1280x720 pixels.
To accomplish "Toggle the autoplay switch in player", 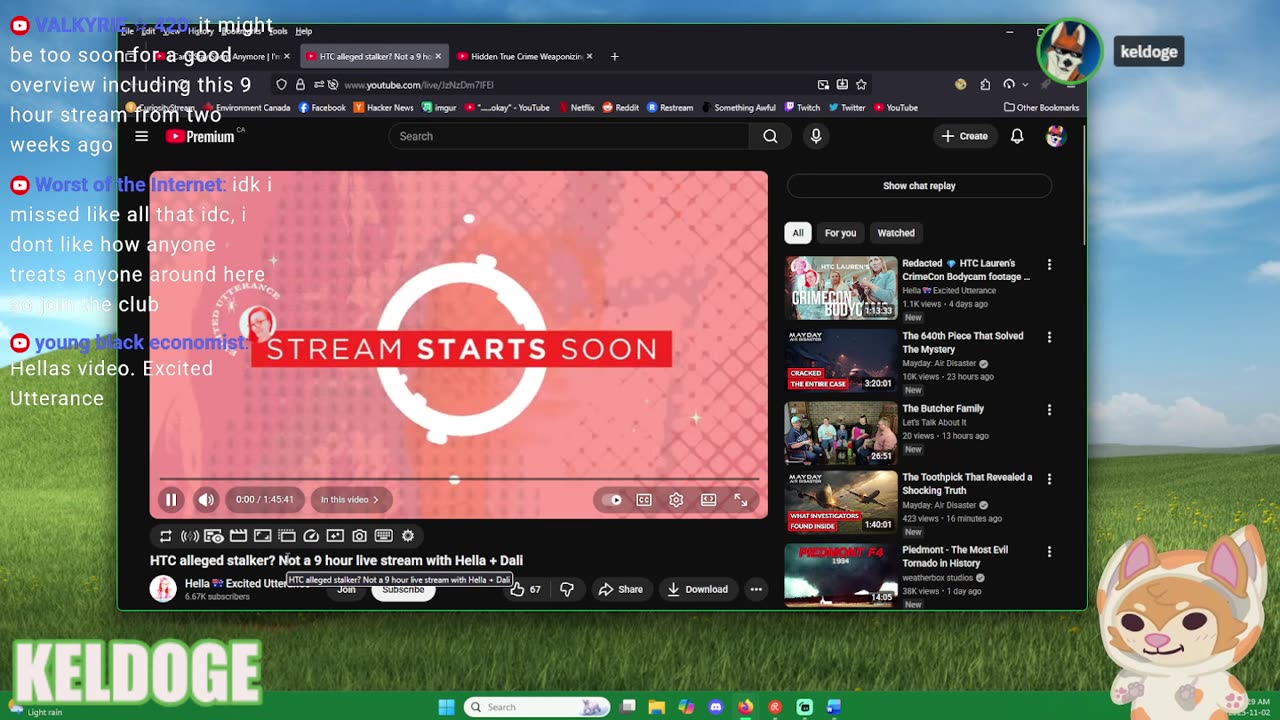I will tap(612, 500).
